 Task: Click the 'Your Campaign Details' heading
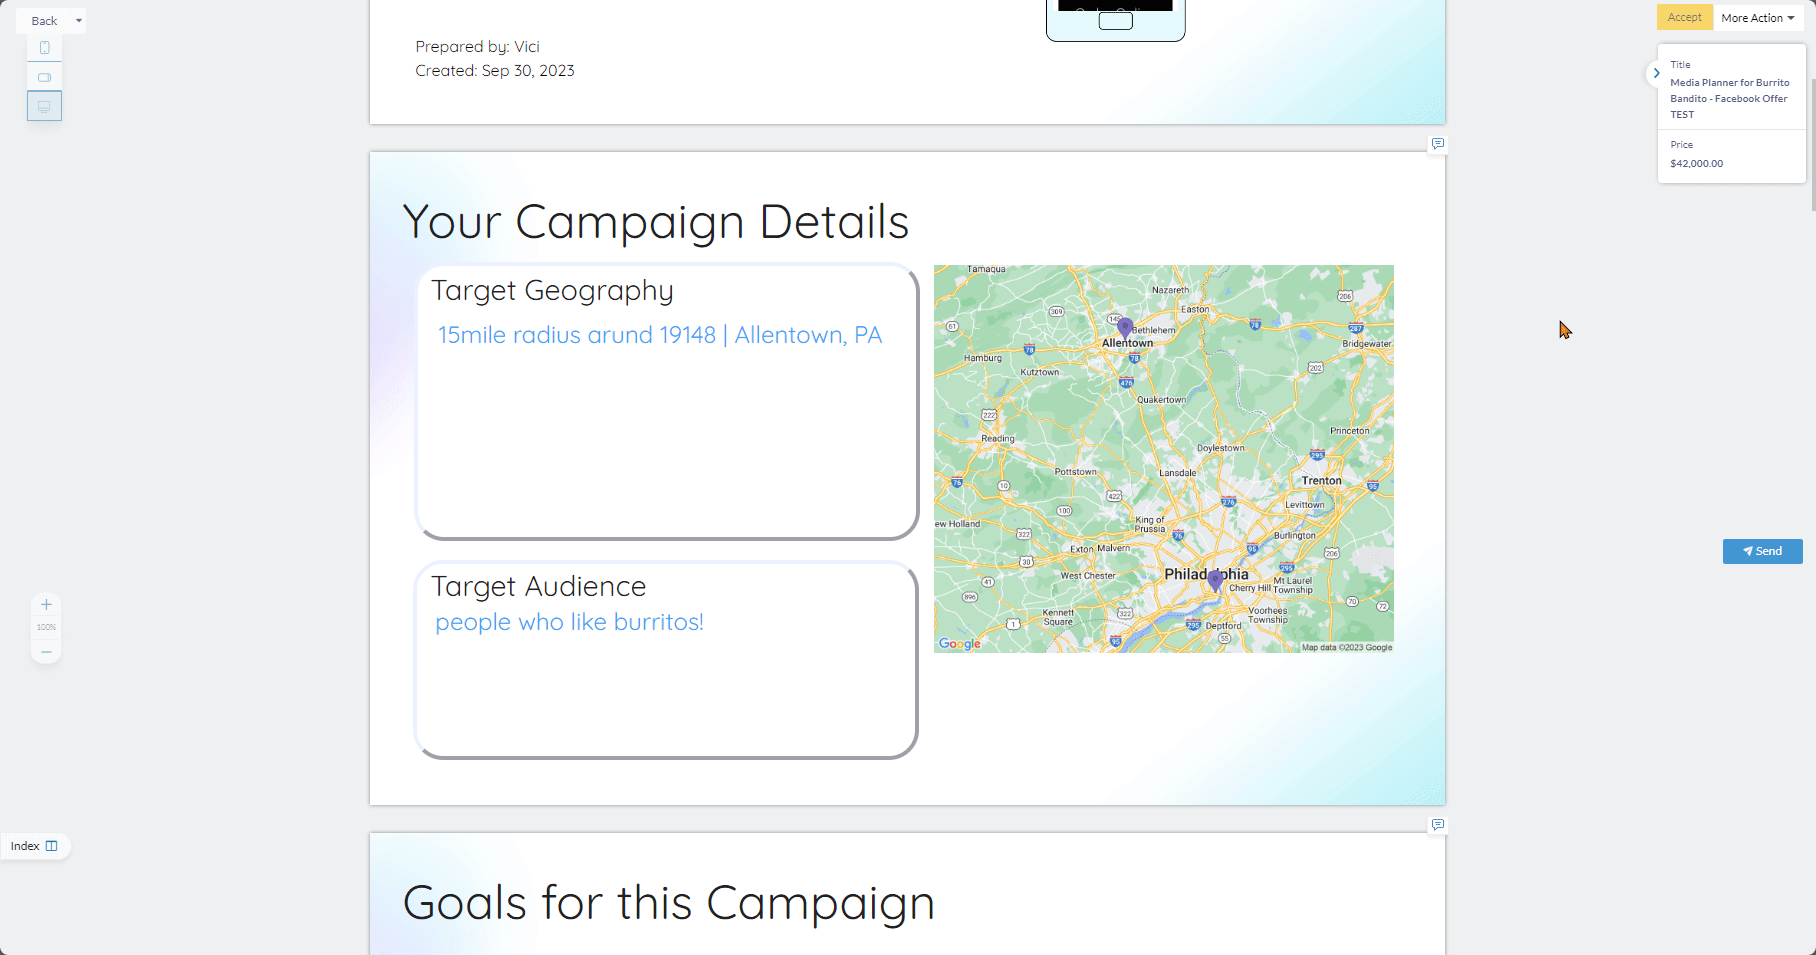point(655,222)
